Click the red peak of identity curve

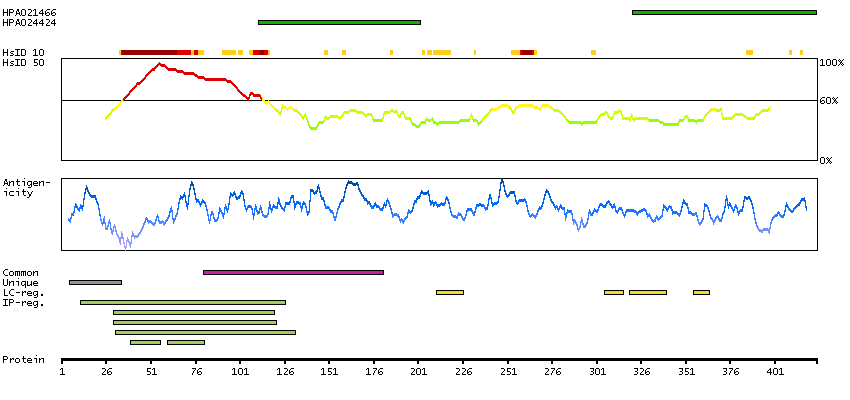[160, 64]
